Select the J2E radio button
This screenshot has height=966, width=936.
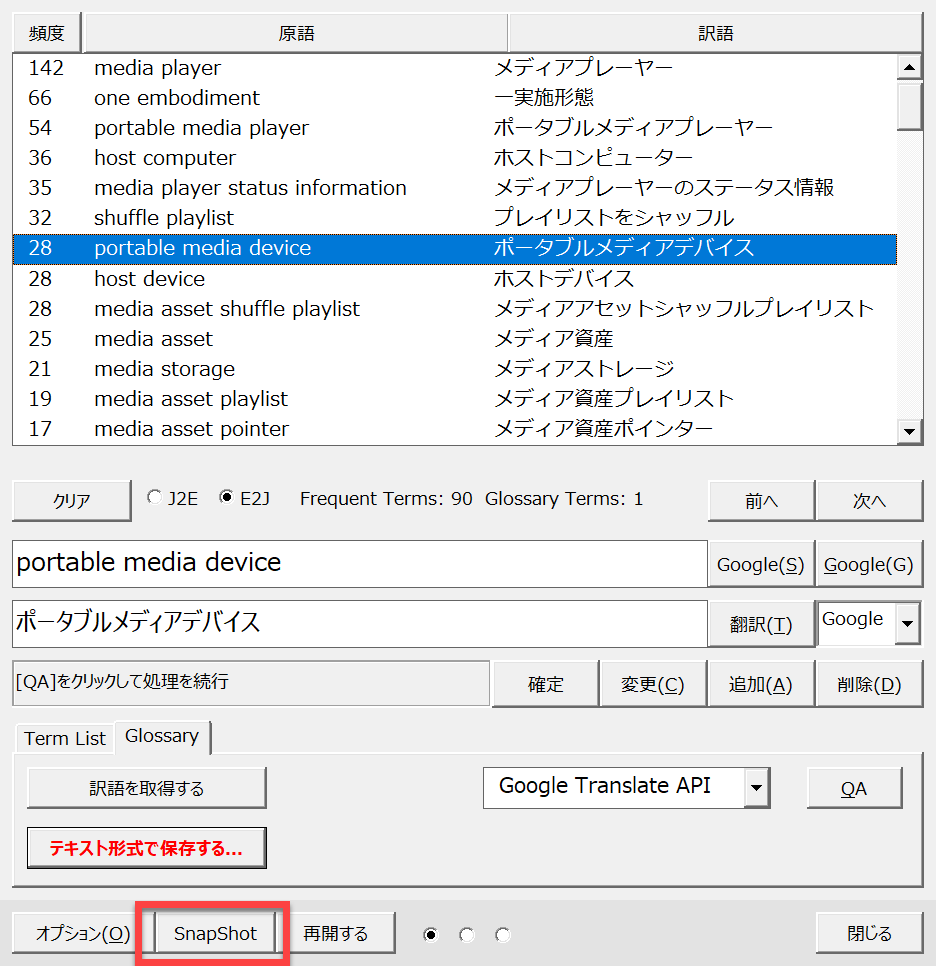click(154, 498)
